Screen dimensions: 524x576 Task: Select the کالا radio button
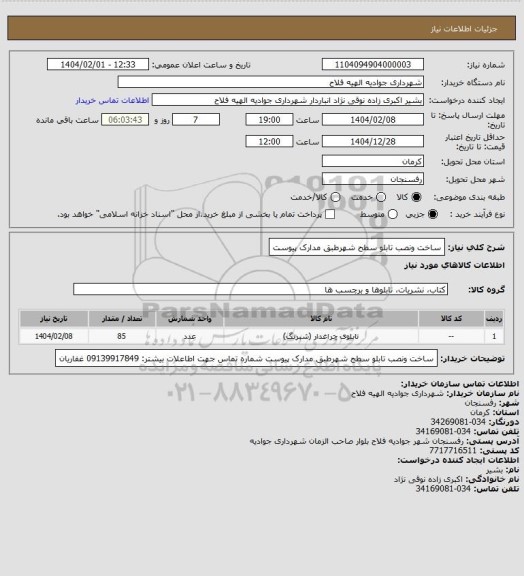(x=416, y=197)
